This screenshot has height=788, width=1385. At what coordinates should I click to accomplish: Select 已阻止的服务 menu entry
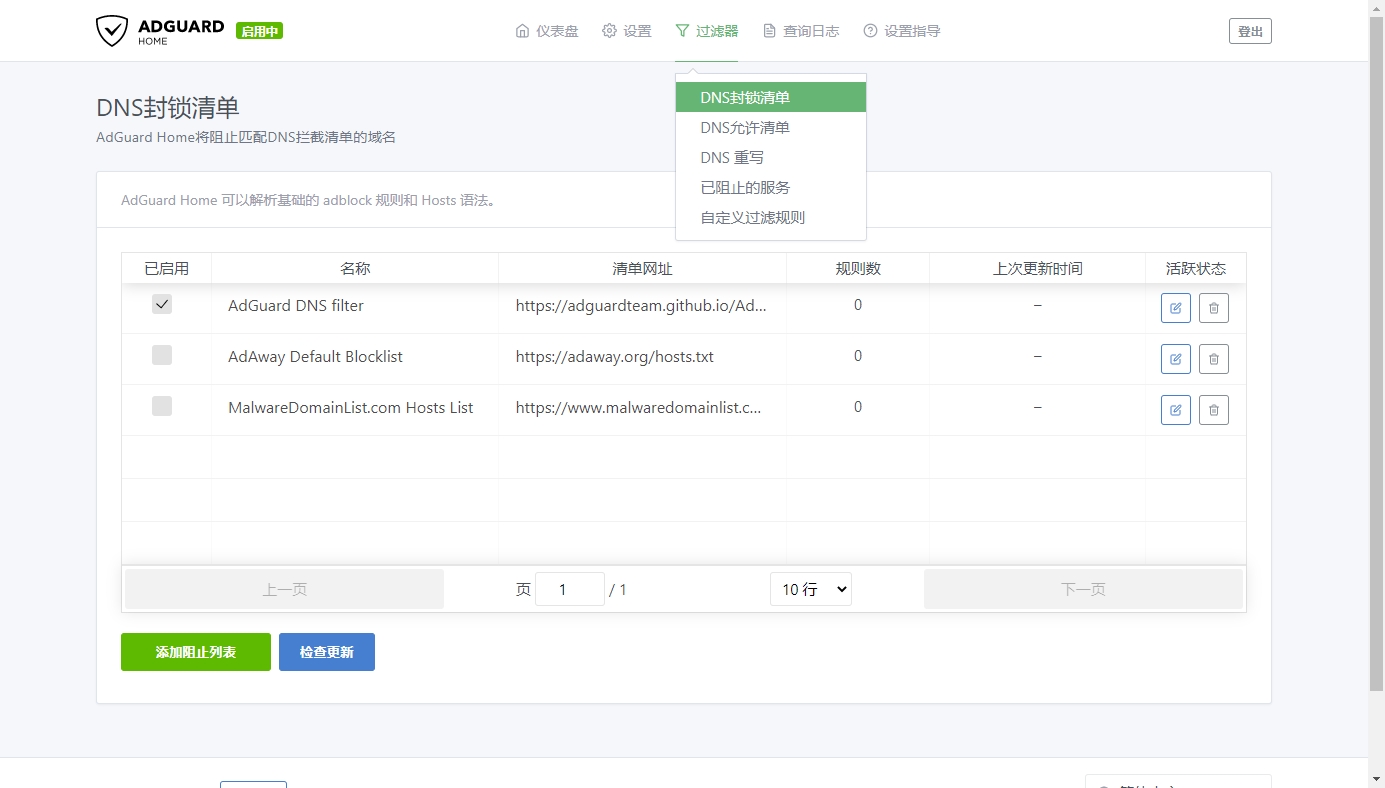(x=771, y=187)
